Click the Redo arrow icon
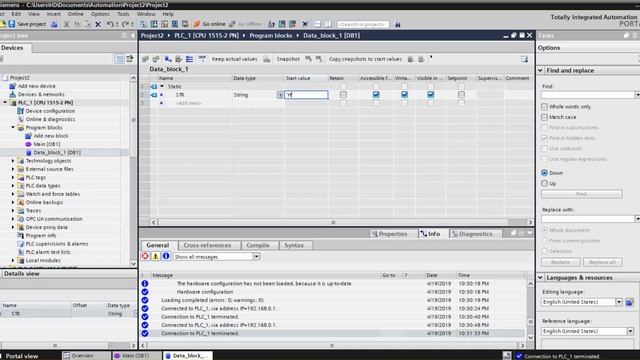 pos(126,24)
